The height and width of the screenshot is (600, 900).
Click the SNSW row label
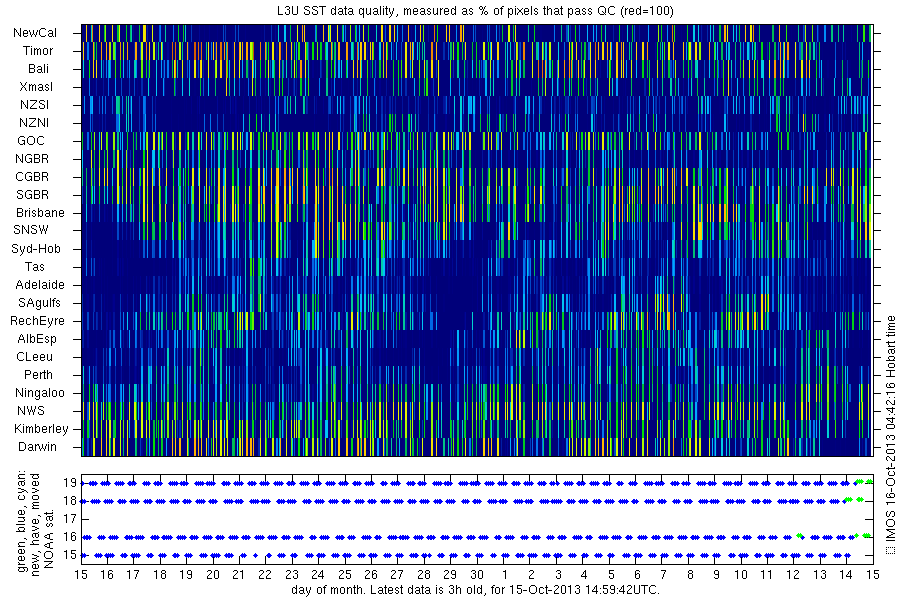(31, 230)
